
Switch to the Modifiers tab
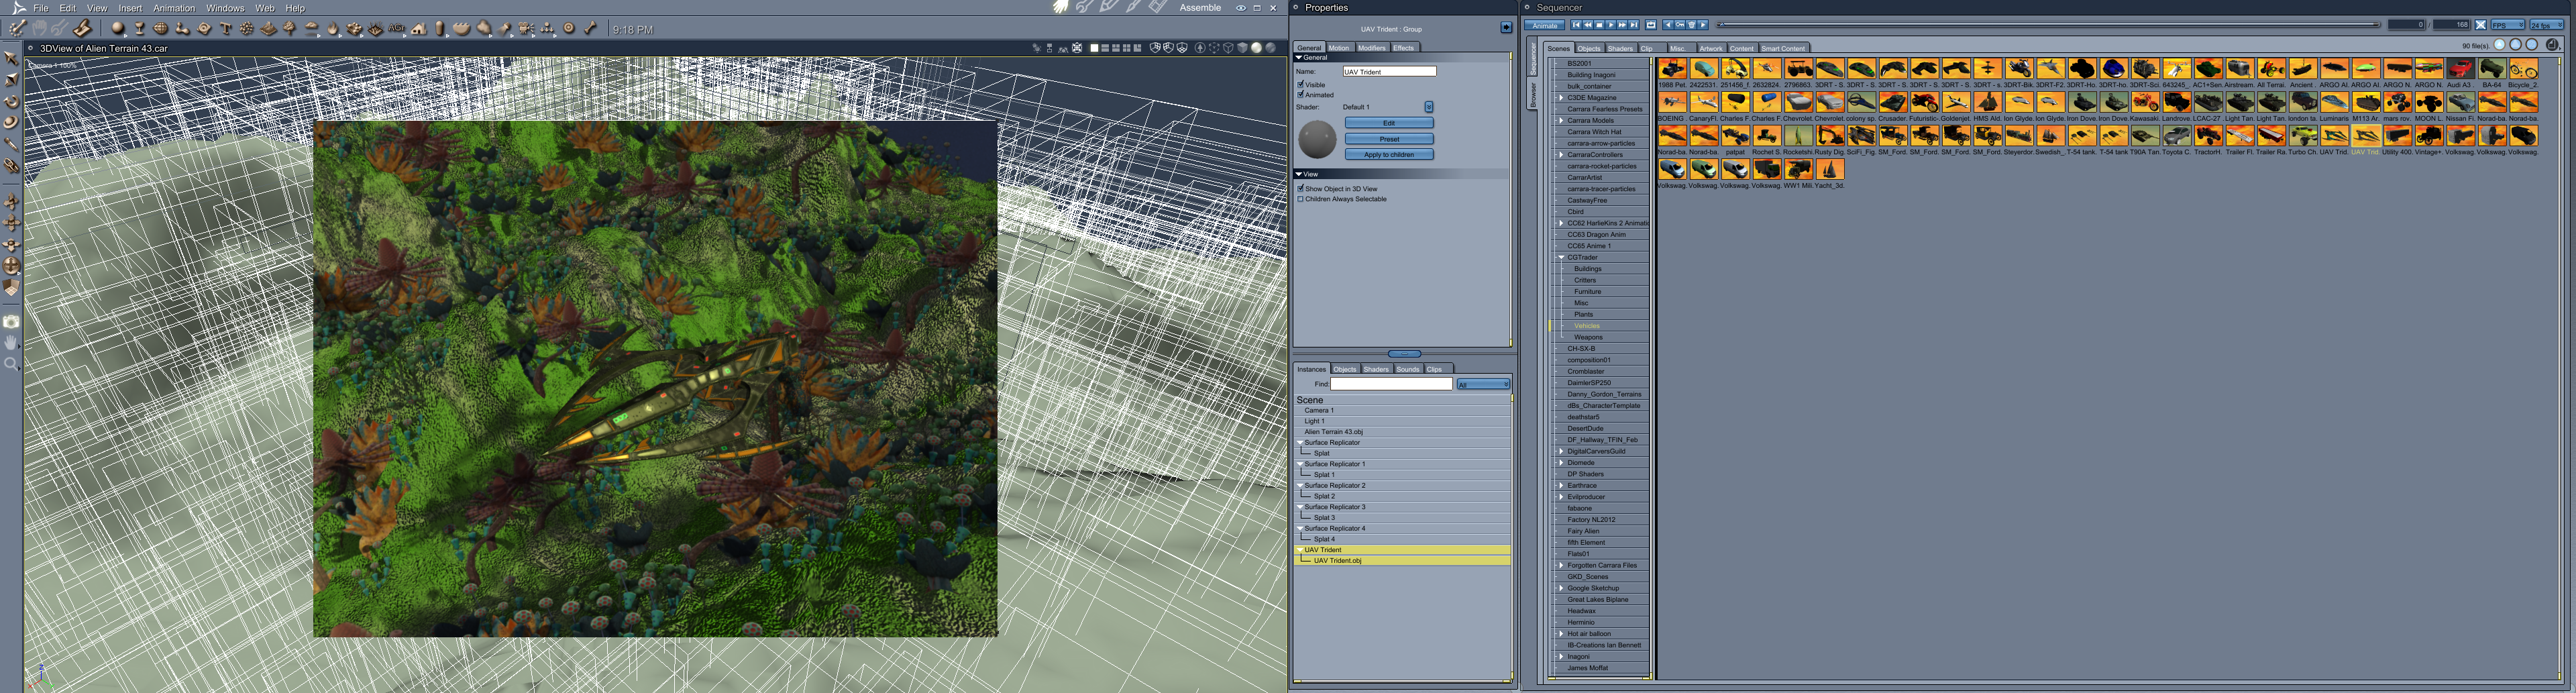(x=1371, y=47)
